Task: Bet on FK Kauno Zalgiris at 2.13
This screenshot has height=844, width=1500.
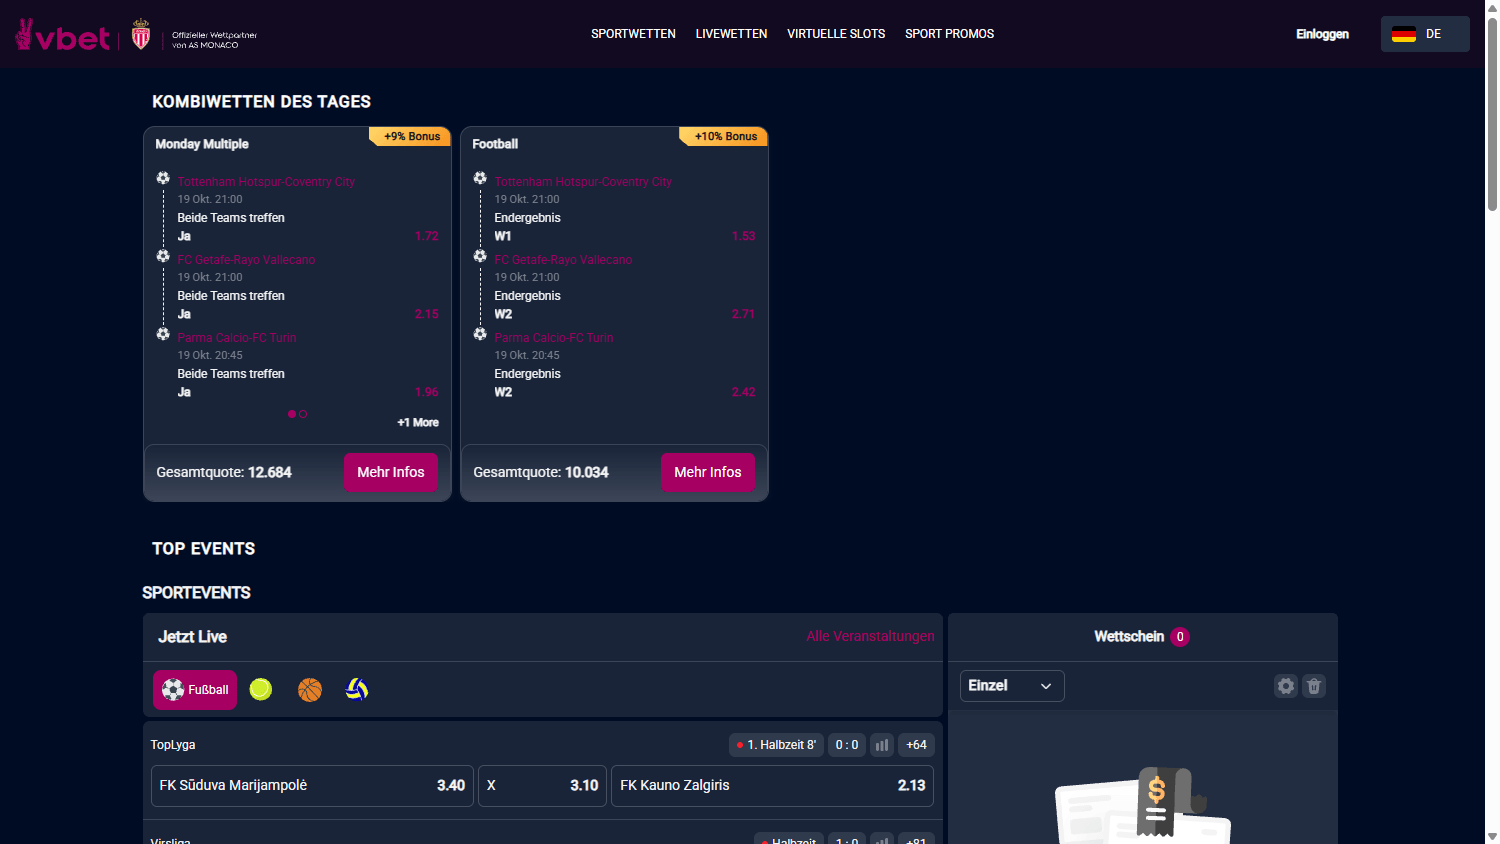Action: pyautogui.click(x=772, y=786)
